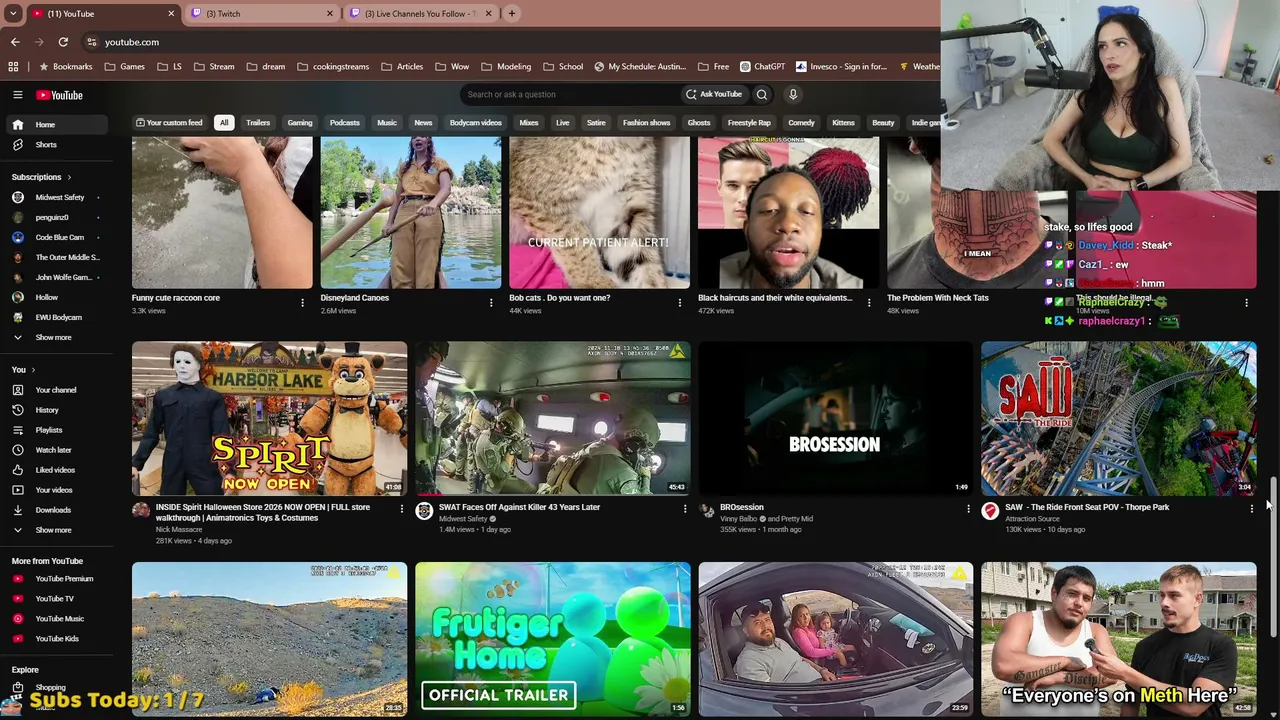
Task: Open options for Bob cats short
Action: pos(680,302)
